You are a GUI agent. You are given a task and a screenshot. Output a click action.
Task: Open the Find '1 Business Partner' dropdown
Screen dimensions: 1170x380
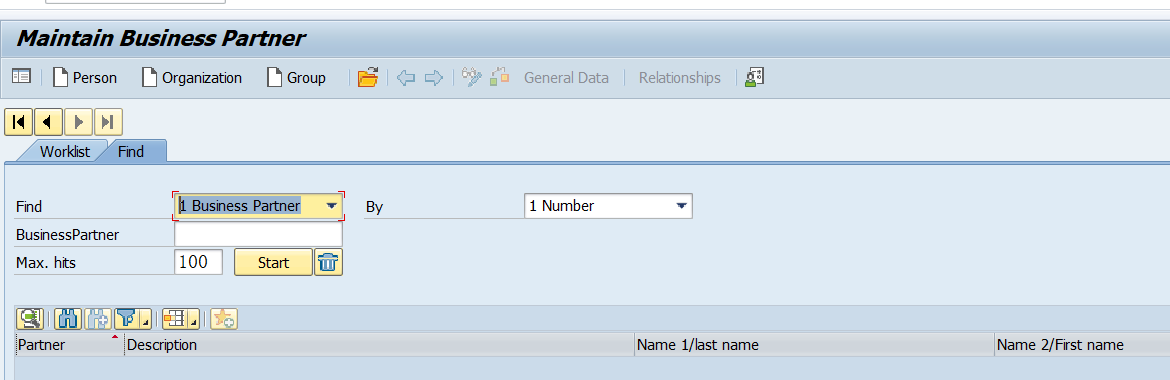332,205
